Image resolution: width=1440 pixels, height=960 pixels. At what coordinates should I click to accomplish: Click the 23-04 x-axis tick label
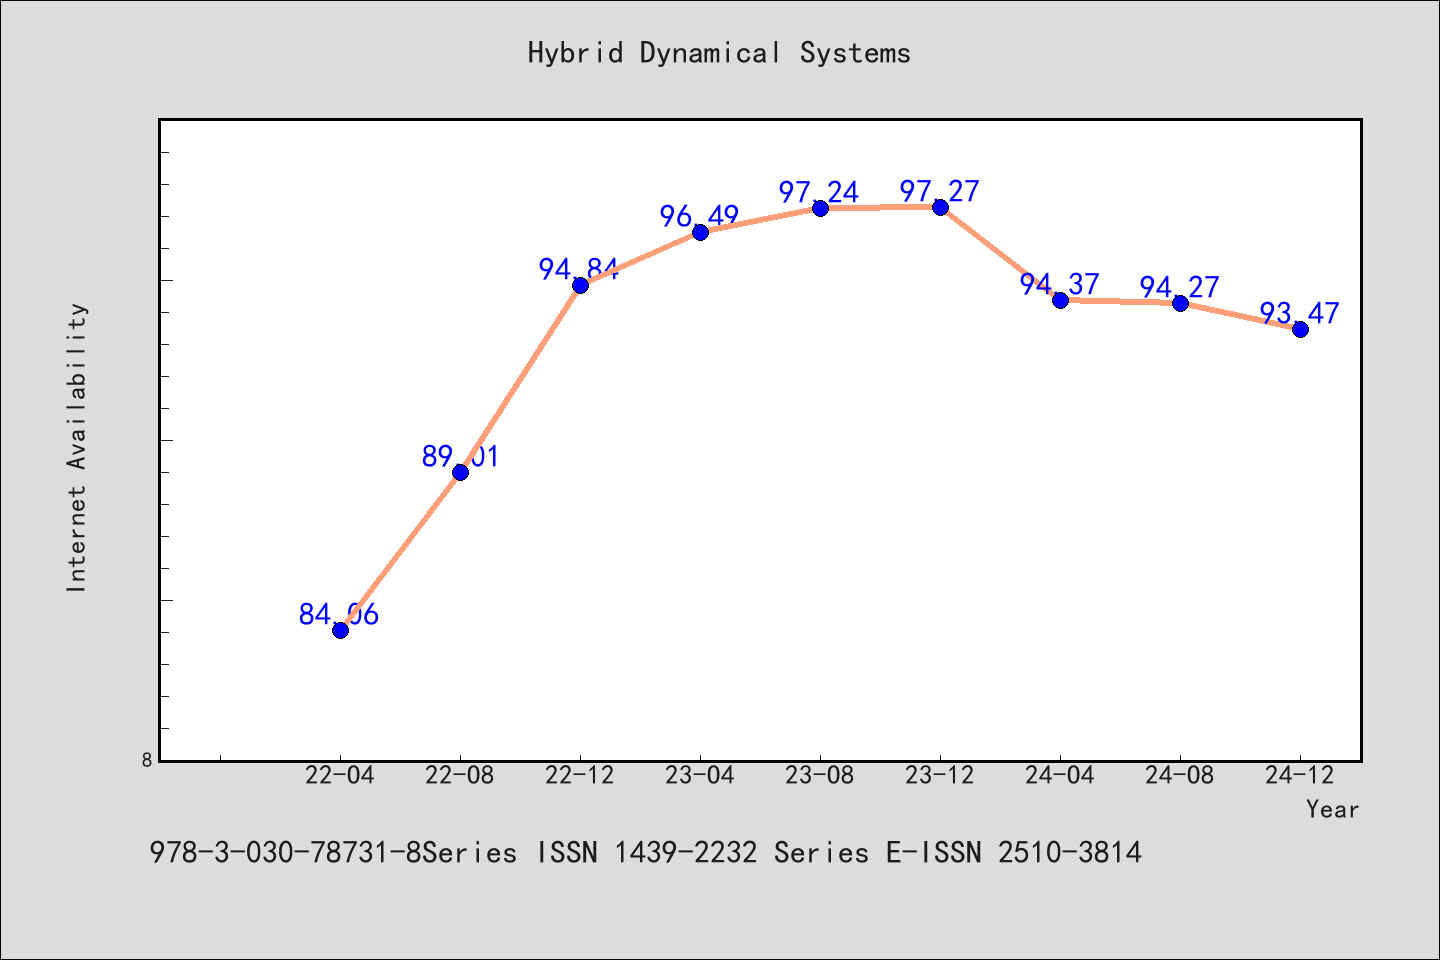(700, 775)
